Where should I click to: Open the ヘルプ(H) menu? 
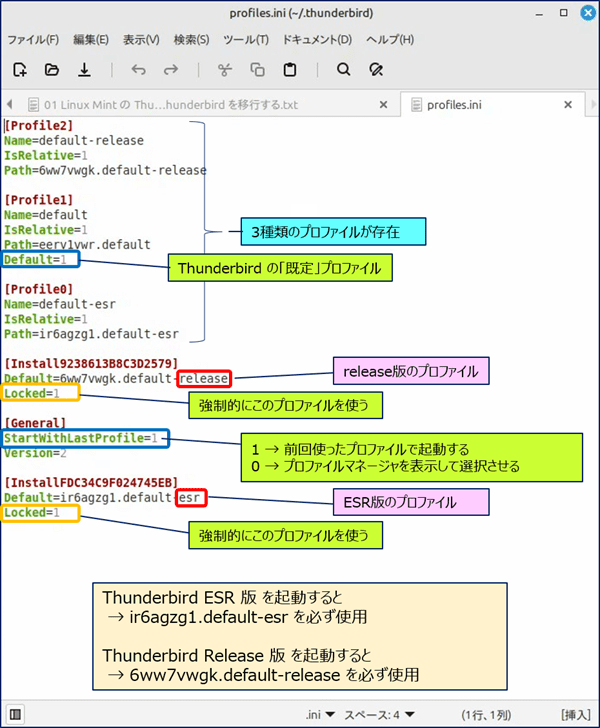coord(390,39)
